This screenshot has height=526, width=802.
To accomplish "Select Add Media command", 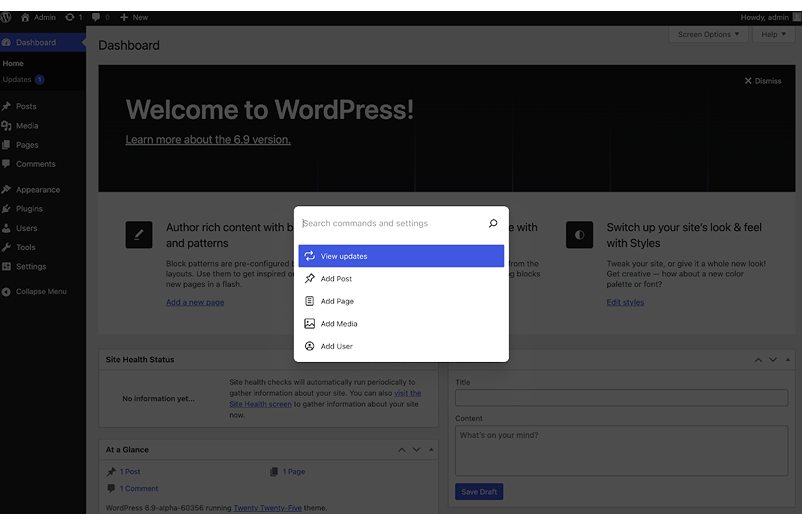I will pyautogui.click(x=401, y=323).
